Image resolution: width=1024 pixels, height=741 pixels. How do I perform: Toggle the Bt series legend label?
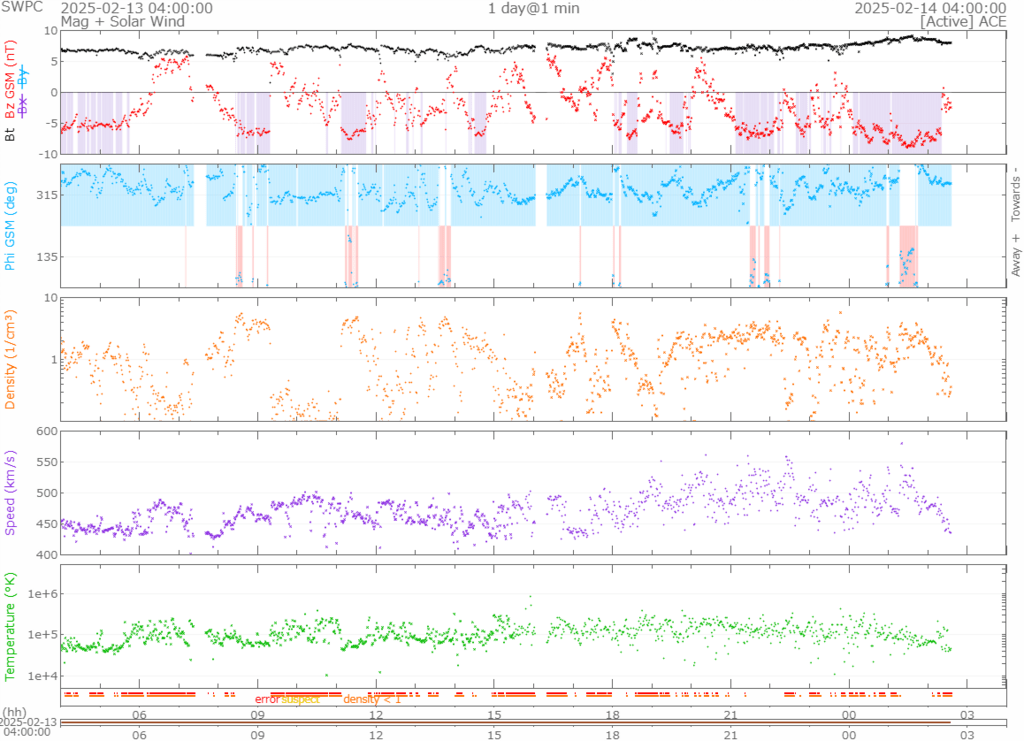click(x=11, y=133)
